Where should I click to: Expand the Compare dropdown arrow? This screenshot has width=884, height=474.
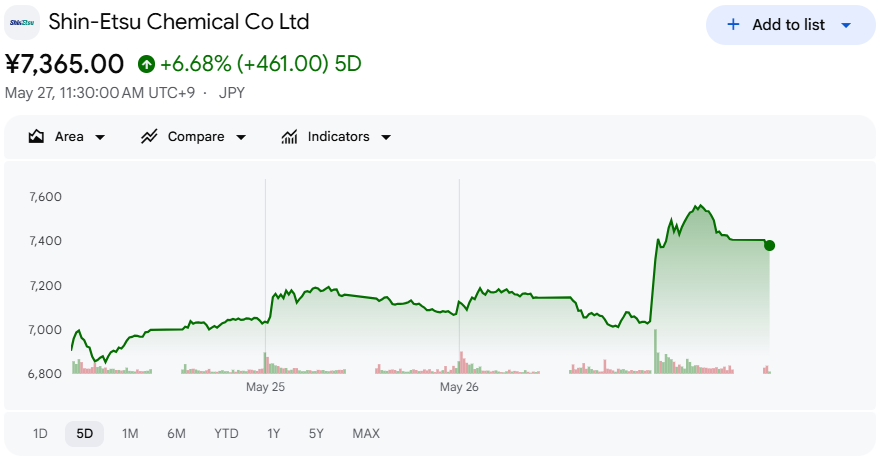tap(241, 137)
